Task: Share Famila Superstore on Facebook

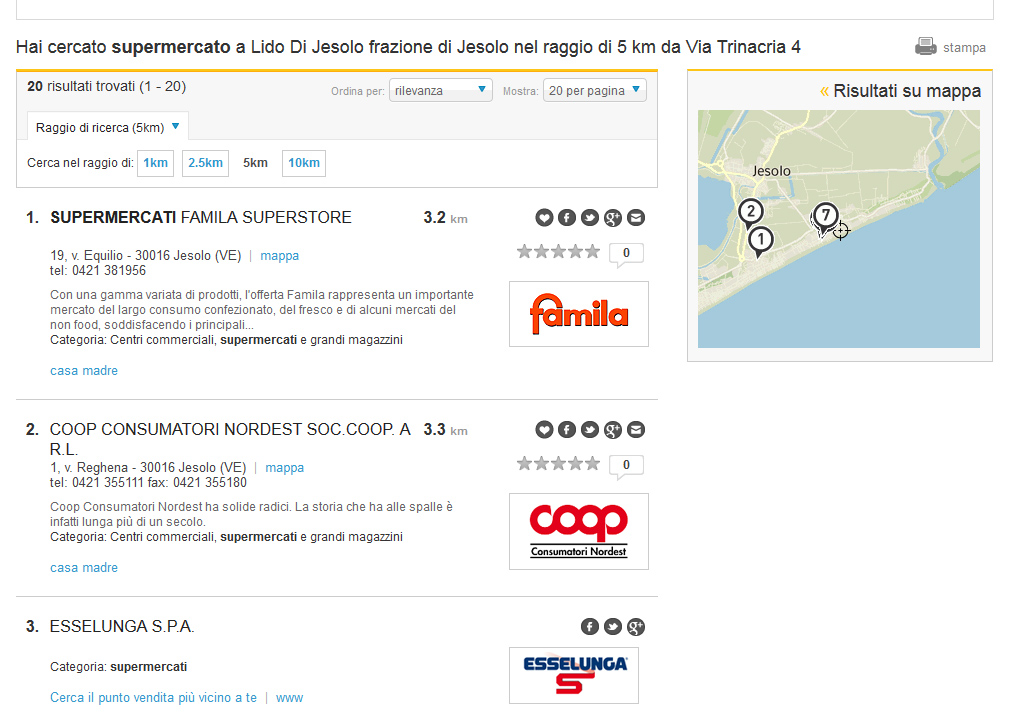Action: (567, 217)
